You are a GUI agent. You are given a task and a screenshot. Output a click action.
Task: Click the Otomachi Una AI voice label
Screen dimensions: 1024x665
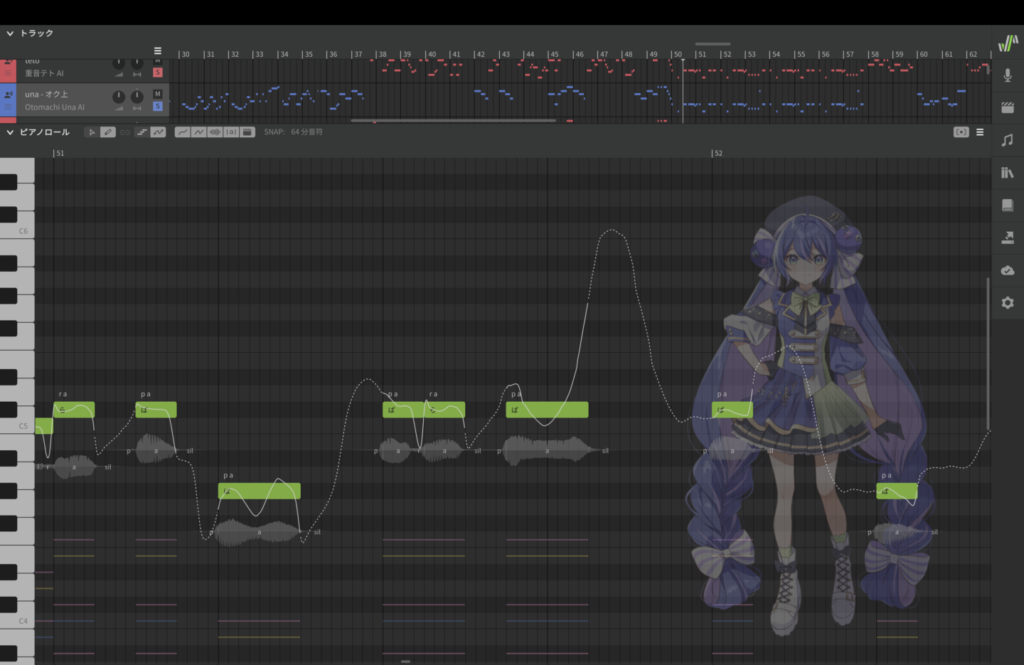[x=54, y=107]
